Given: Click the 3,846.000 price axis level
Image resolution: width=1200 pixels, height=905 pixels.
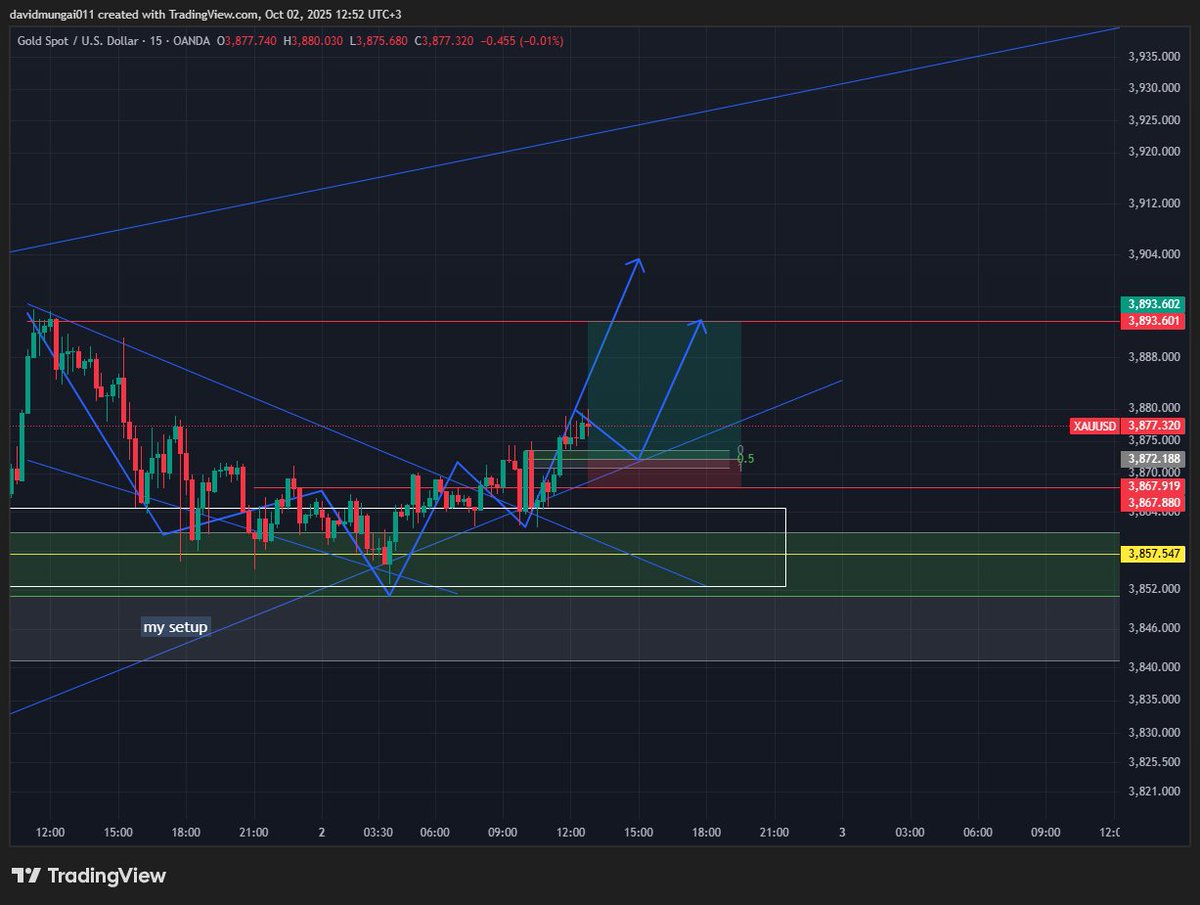Looking at the screenshot, I should [1154, 628].
